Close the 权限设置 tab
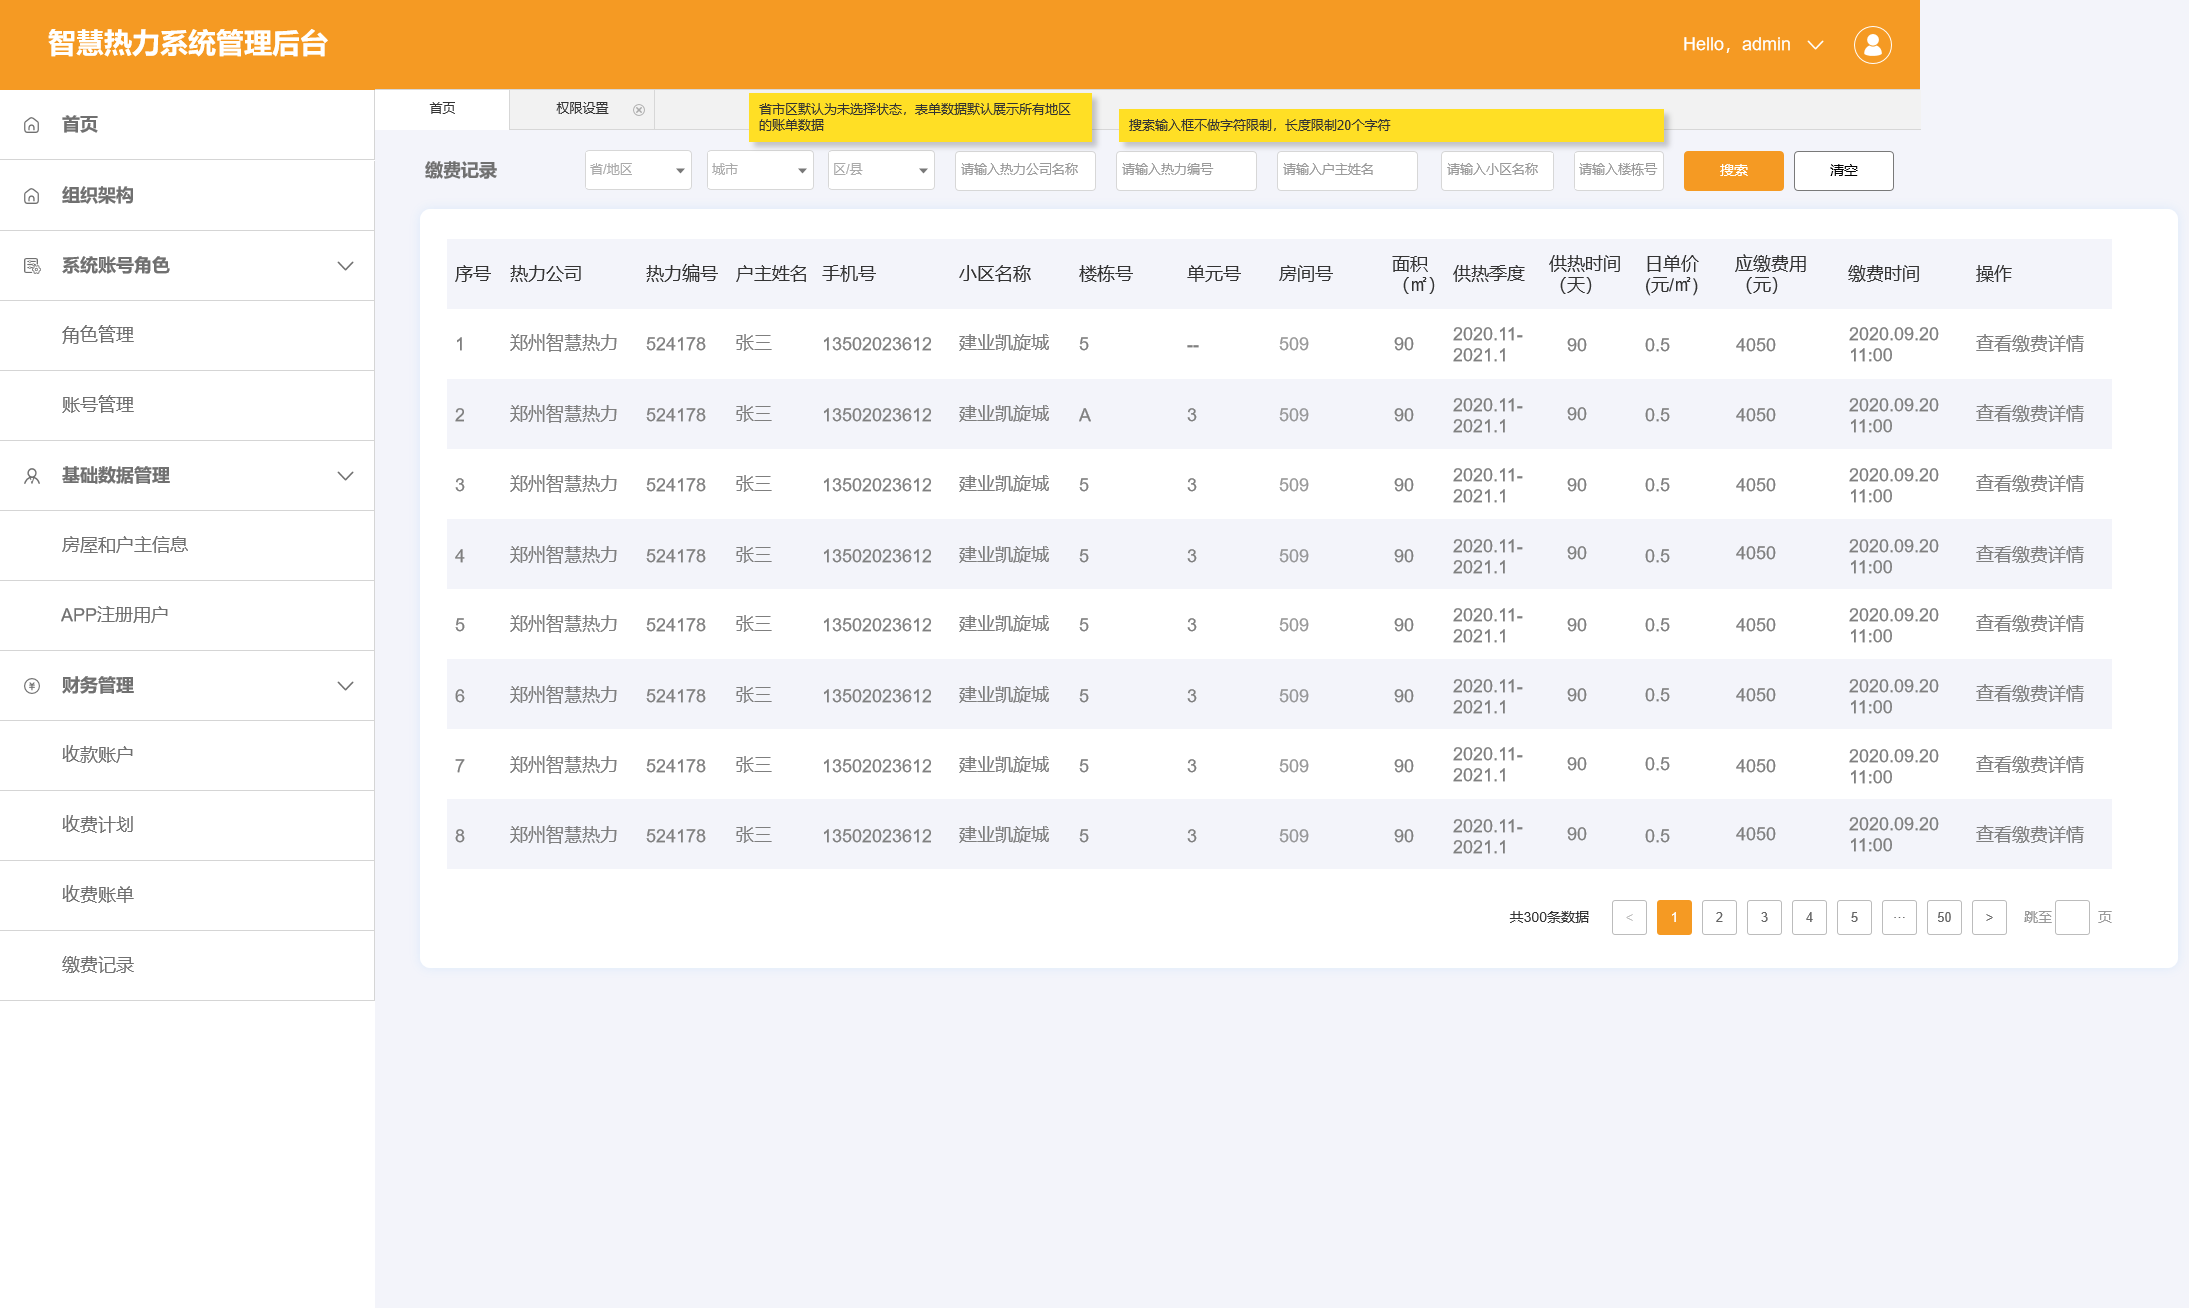 click(639, 110)
